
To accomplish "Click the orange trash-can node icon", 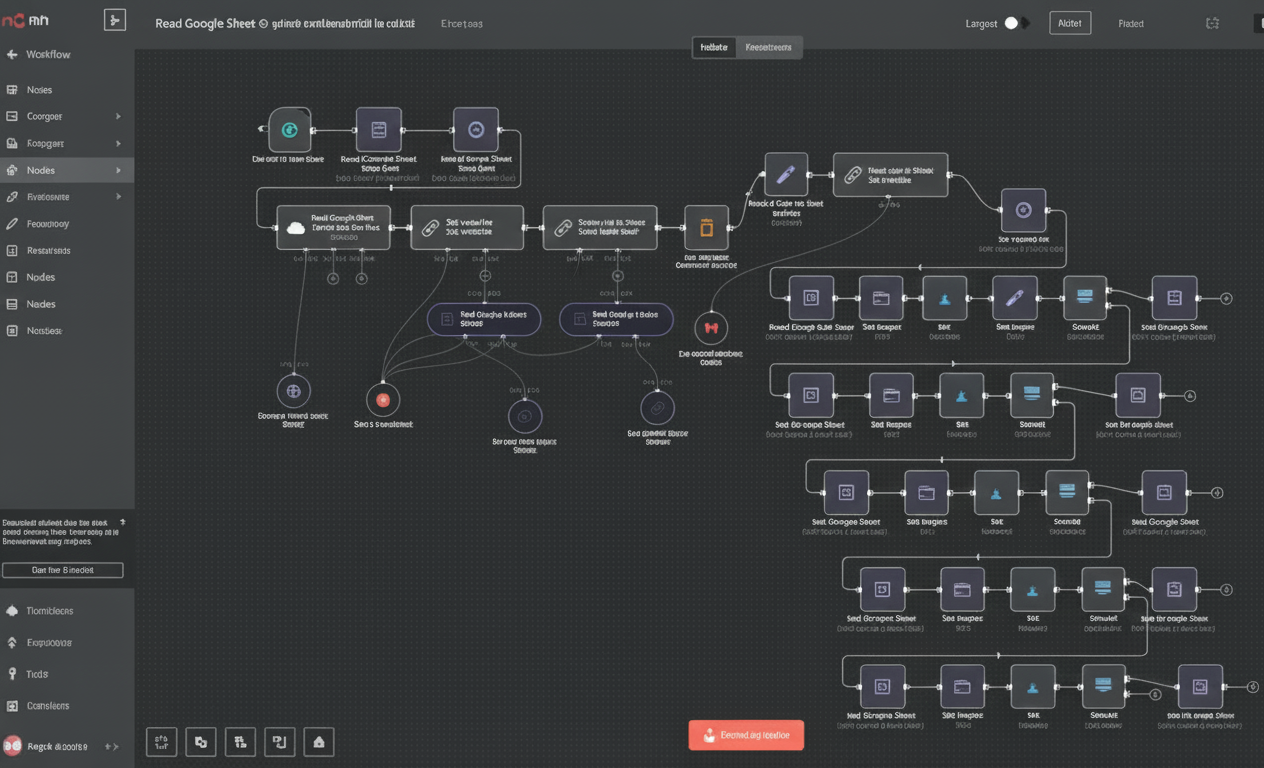I will click(706, 228).
